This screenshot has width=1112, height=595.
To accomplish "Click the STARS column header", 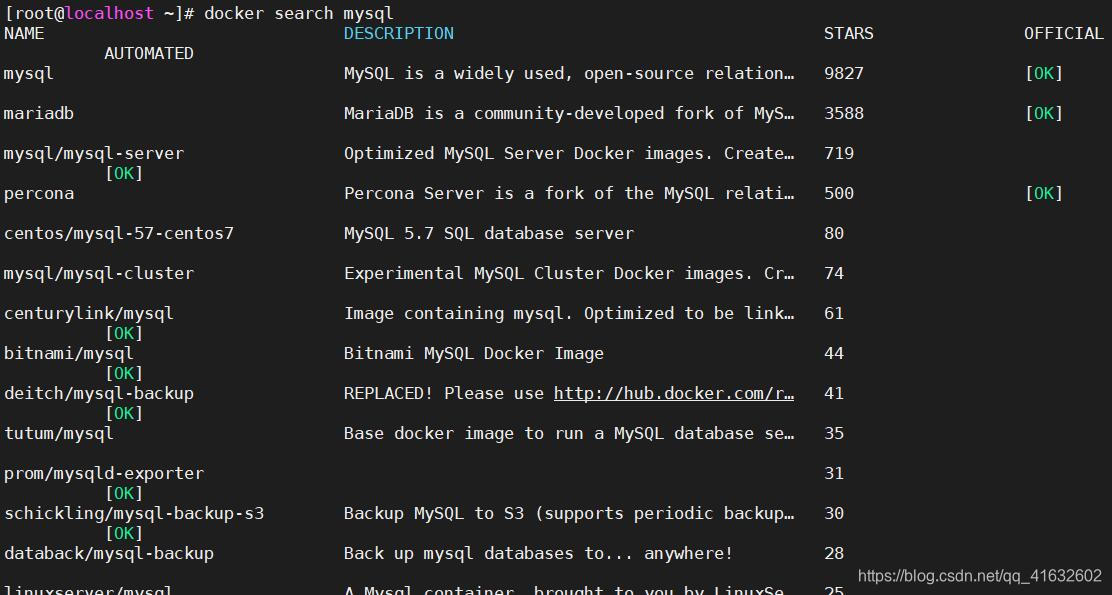I will click(x=849, y=33).
